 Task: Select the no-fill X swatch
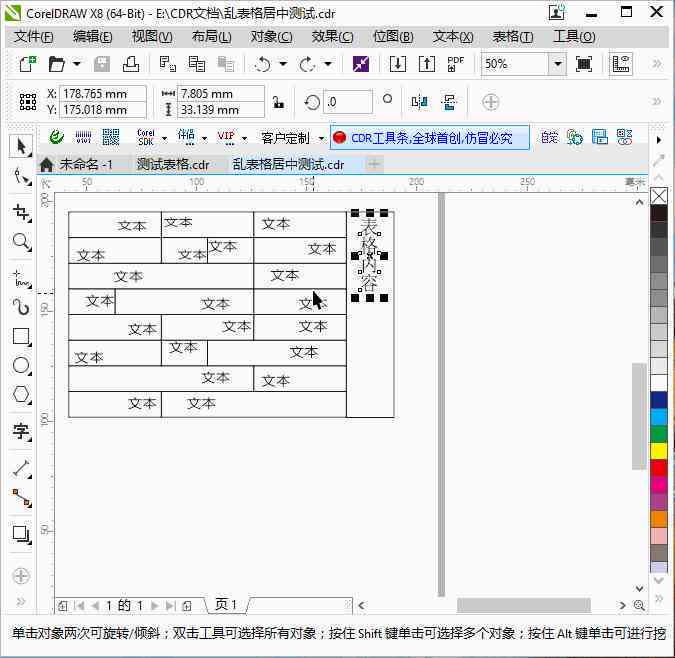659,196
